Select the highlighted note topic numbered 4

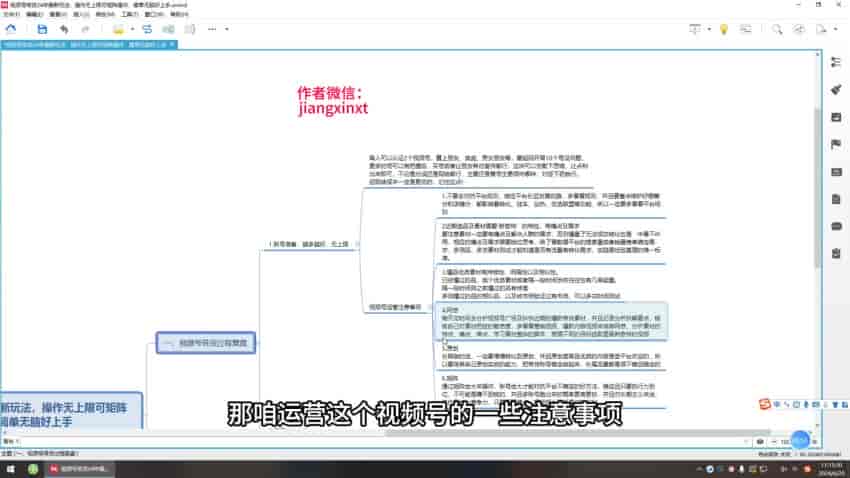(551, 322)
